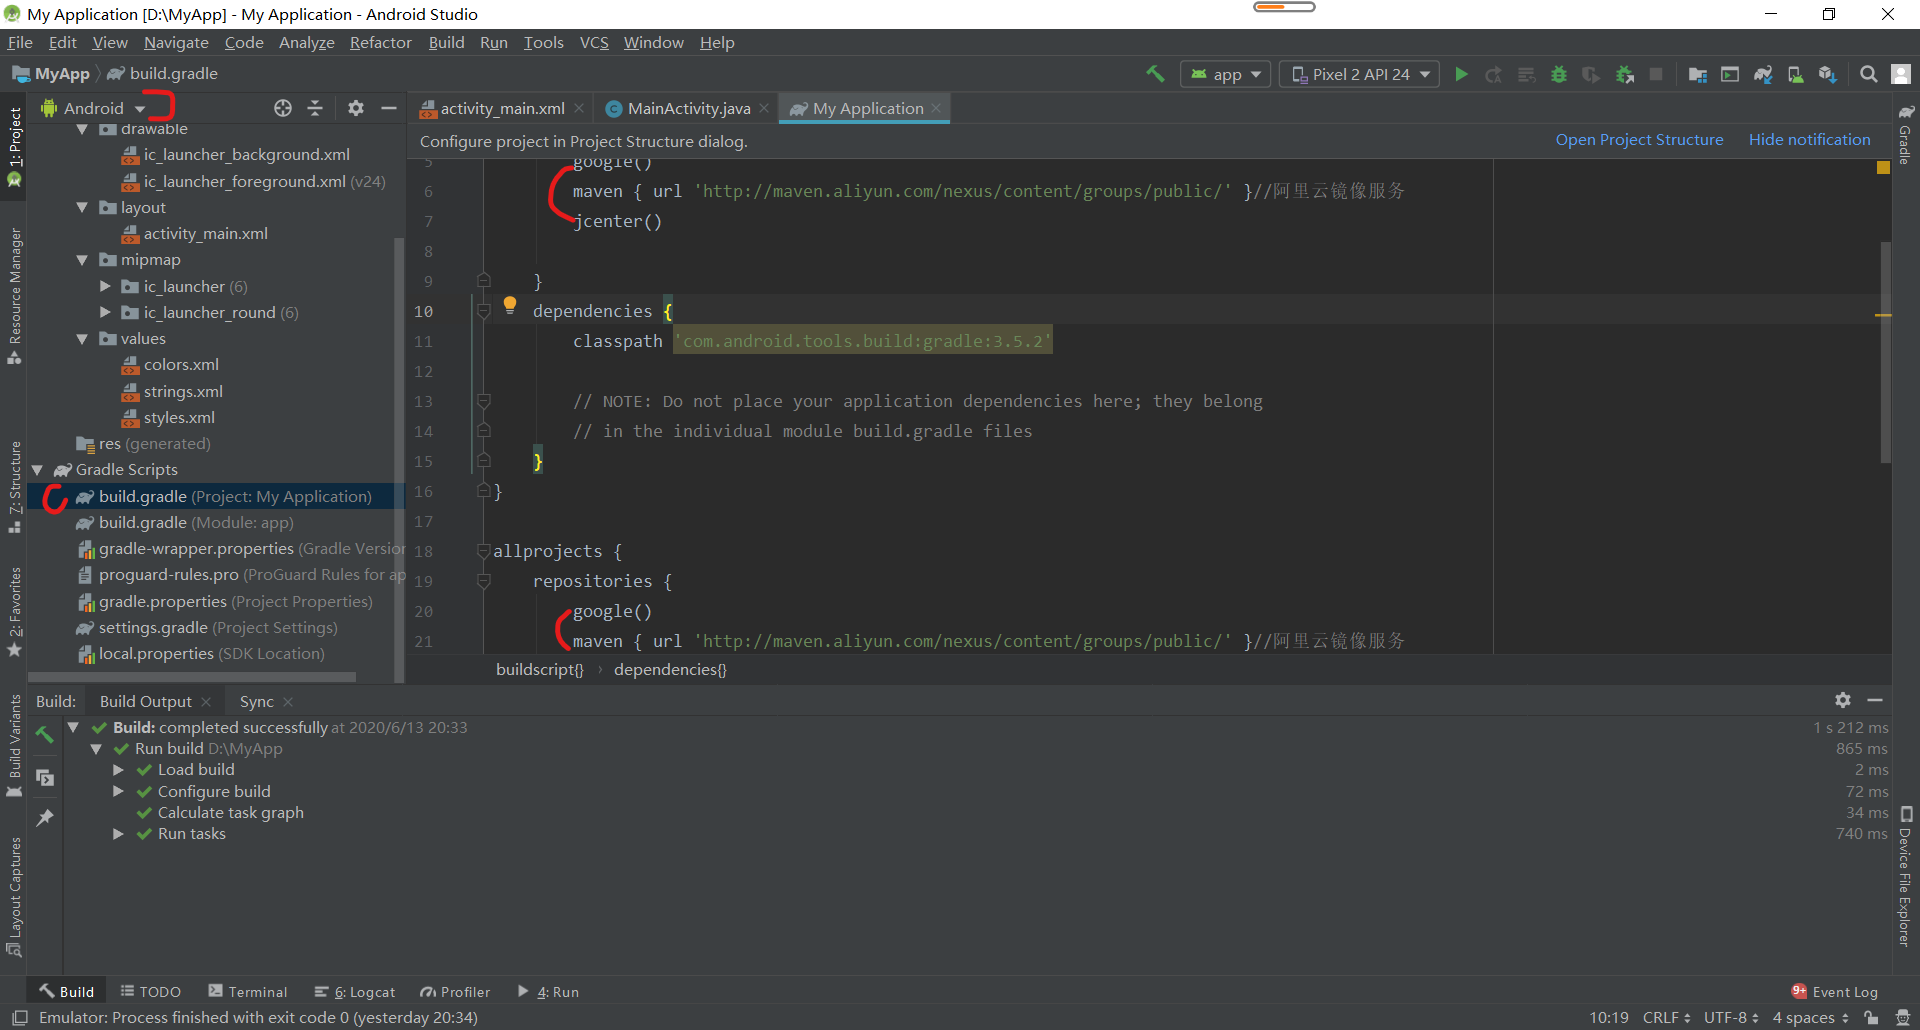The width and height of the screenshot is (1920, 1030).
Task: Click the Search Everywhere magnifier
Action: pos(1868,74)
